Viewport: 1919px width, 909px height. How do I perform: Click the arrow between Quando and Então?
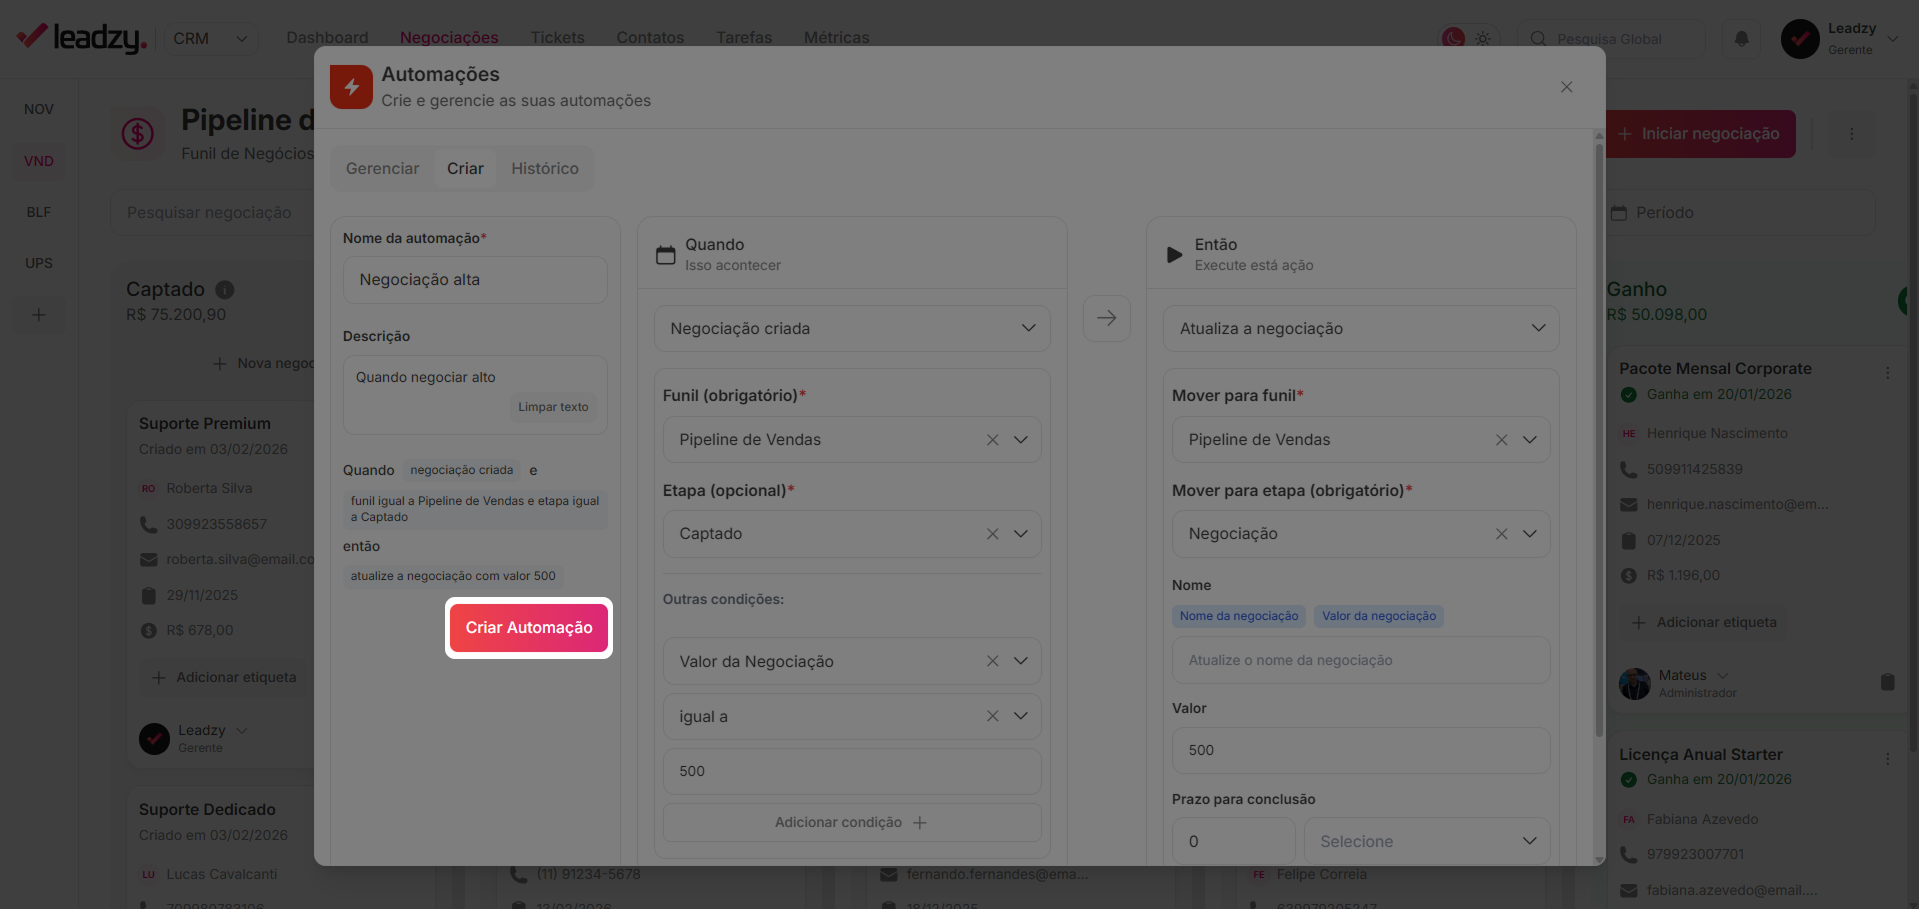coord(1107,318)
